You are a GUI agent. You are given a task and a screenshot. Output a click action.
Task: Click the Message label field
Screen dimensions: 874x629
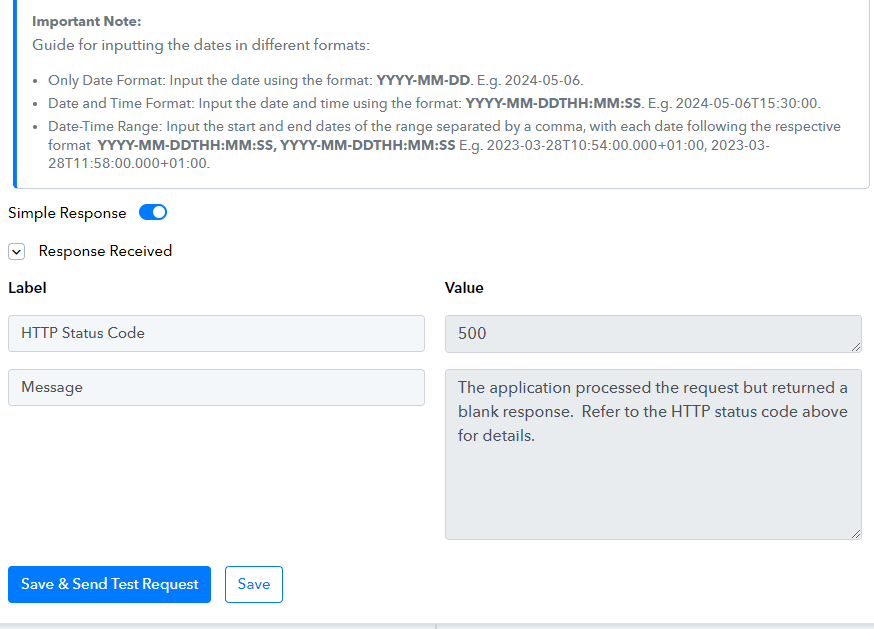[216, 388]
